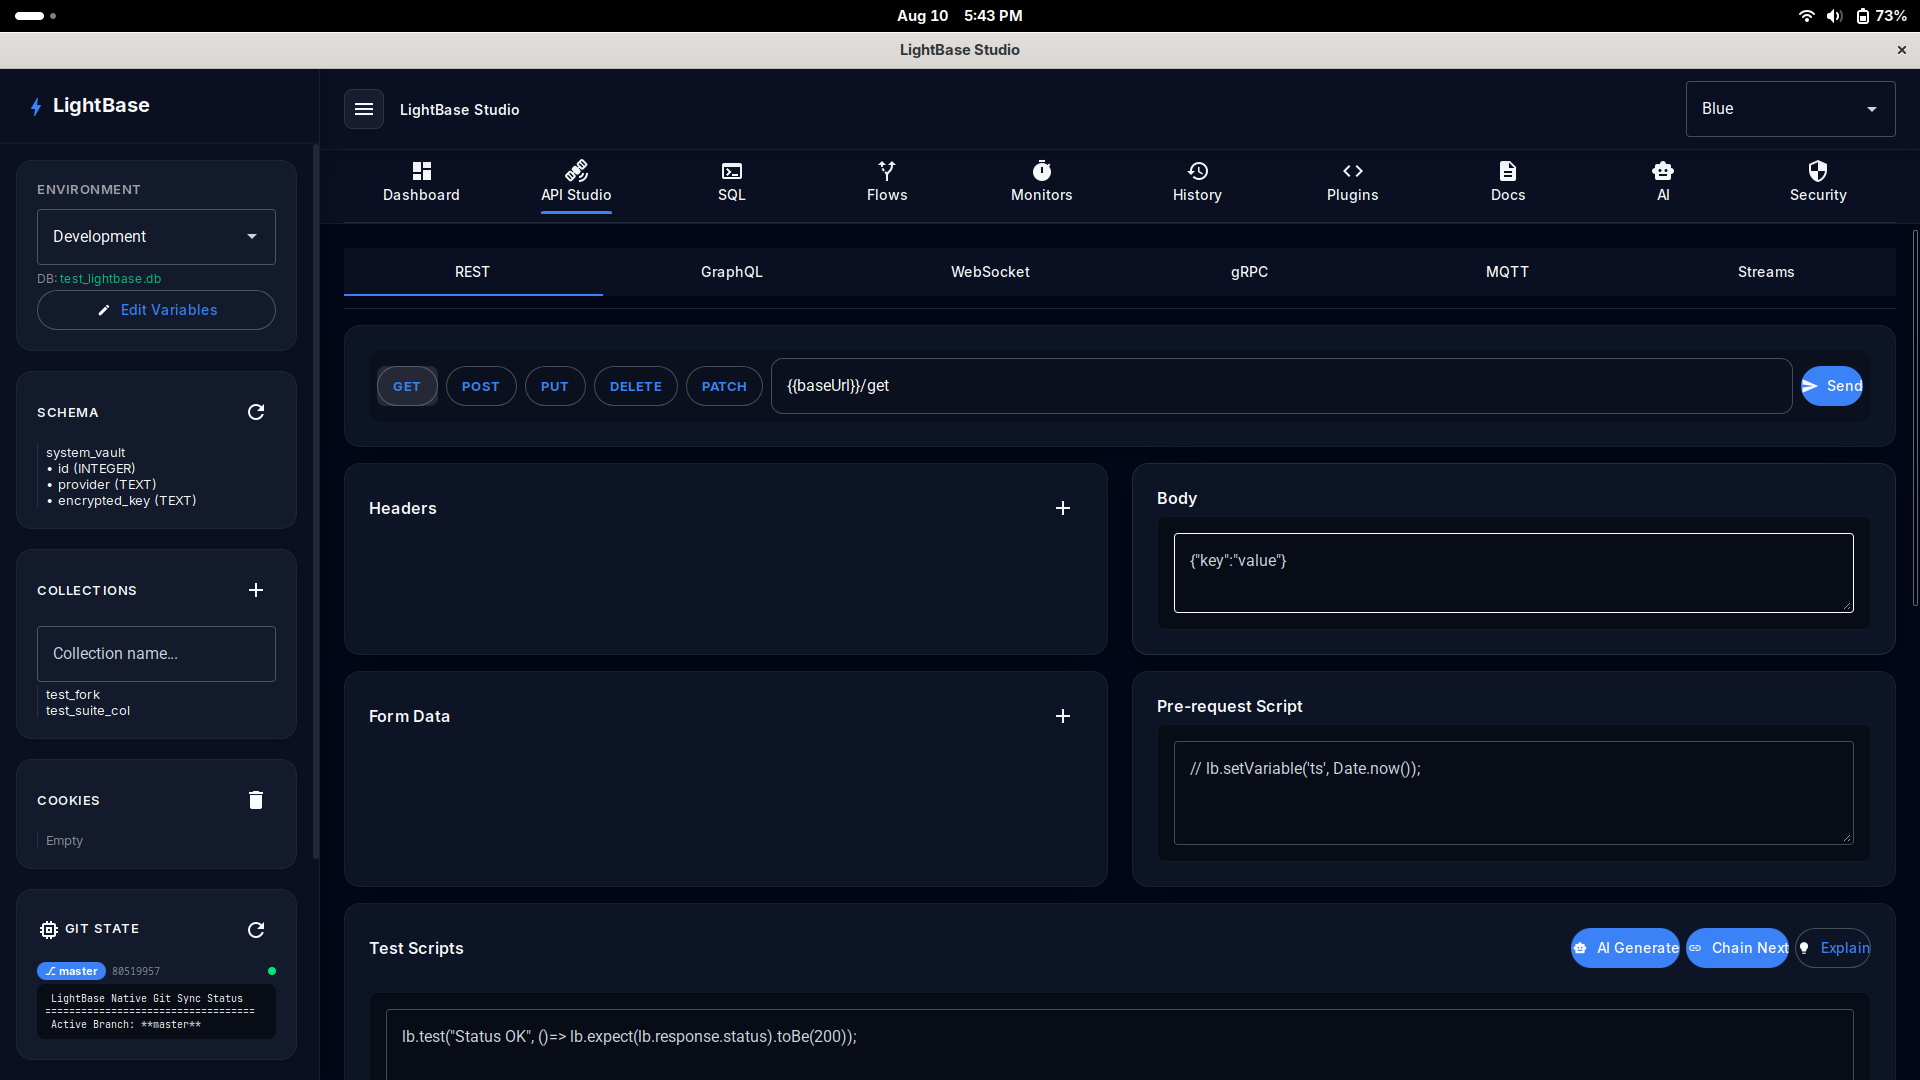Viewport: 1920px width, 1080px height.
Task: Select the PATCH method
Action: tap(724, 386)
